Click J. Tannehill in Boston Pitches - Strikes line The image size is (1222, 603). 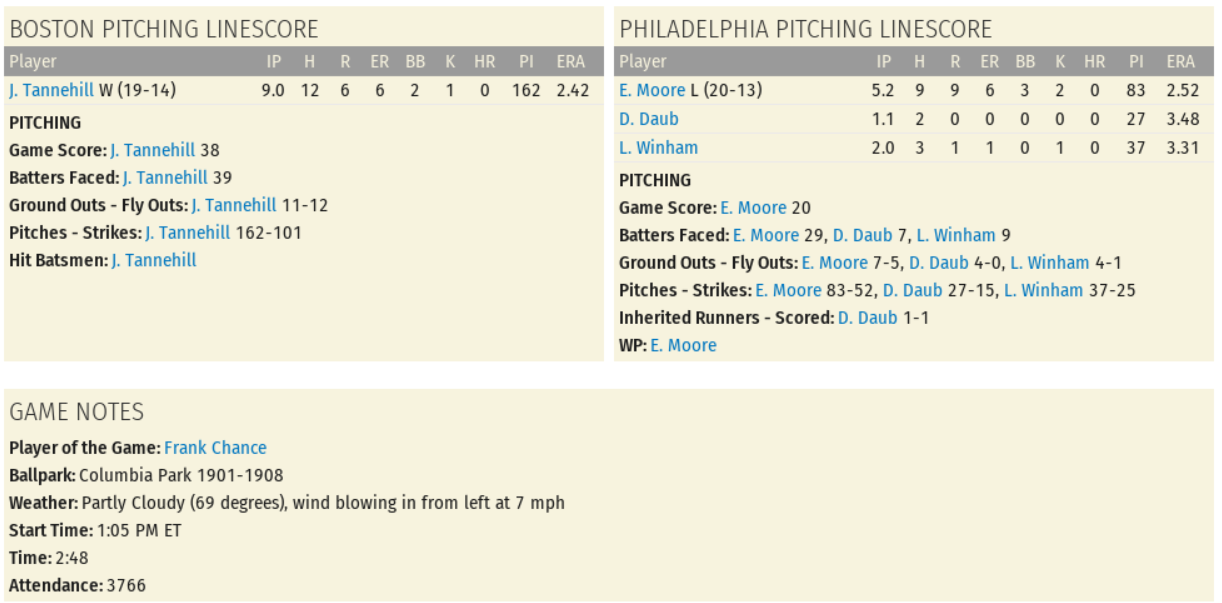pos(187,233)
